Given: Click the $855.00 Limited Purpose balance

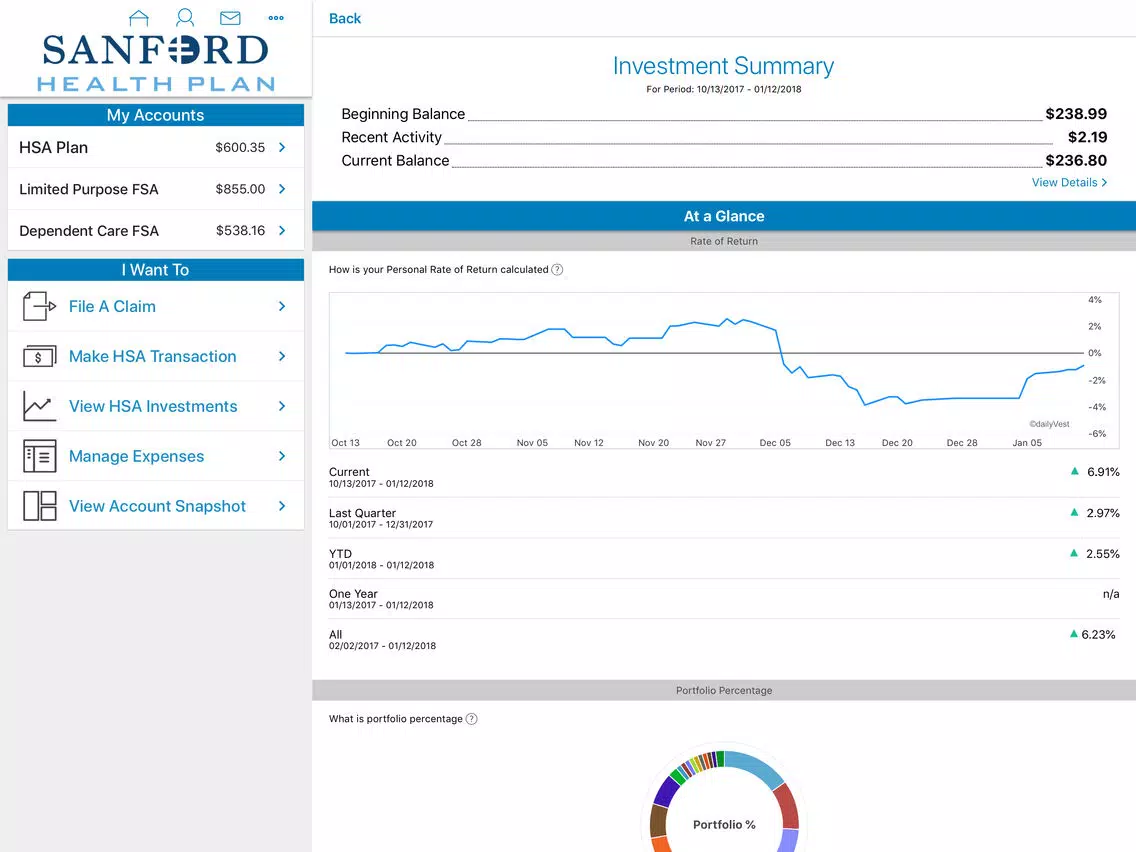Looking at the screenshot, I should tap(240, 189).
